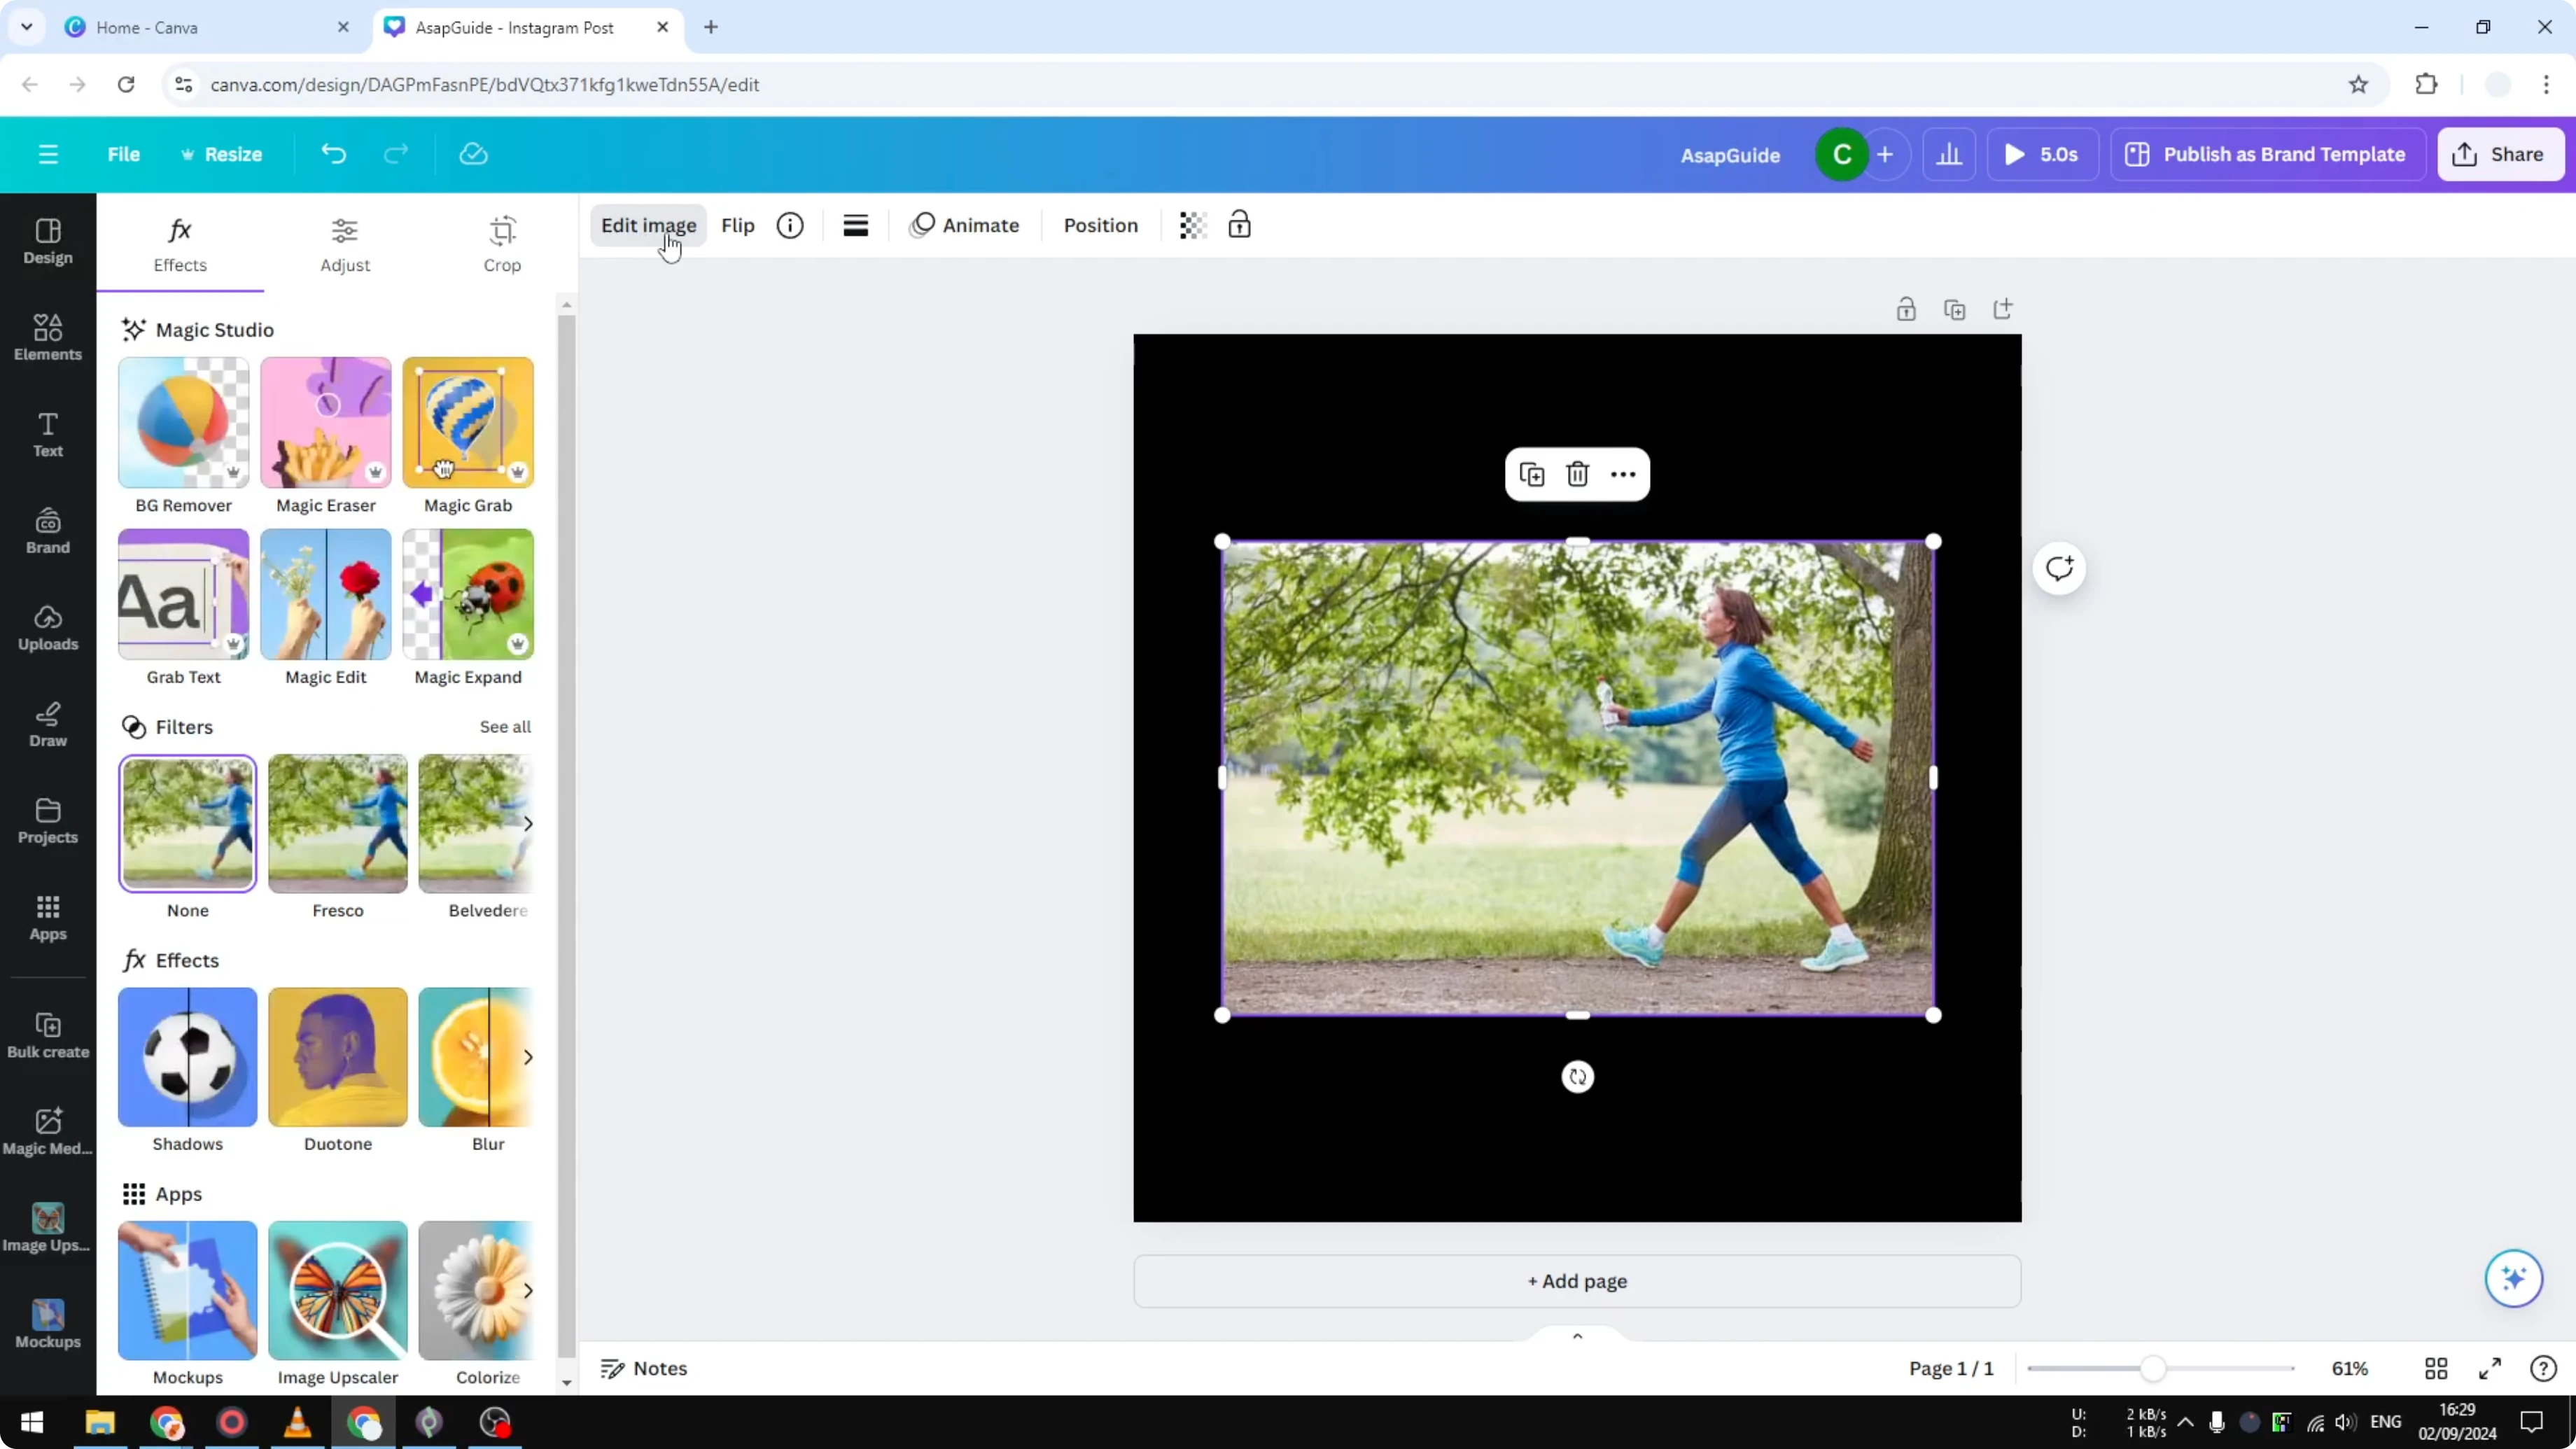Click See all filters link
Viewport: 2576px width, 1449px height.
(505, 727)
